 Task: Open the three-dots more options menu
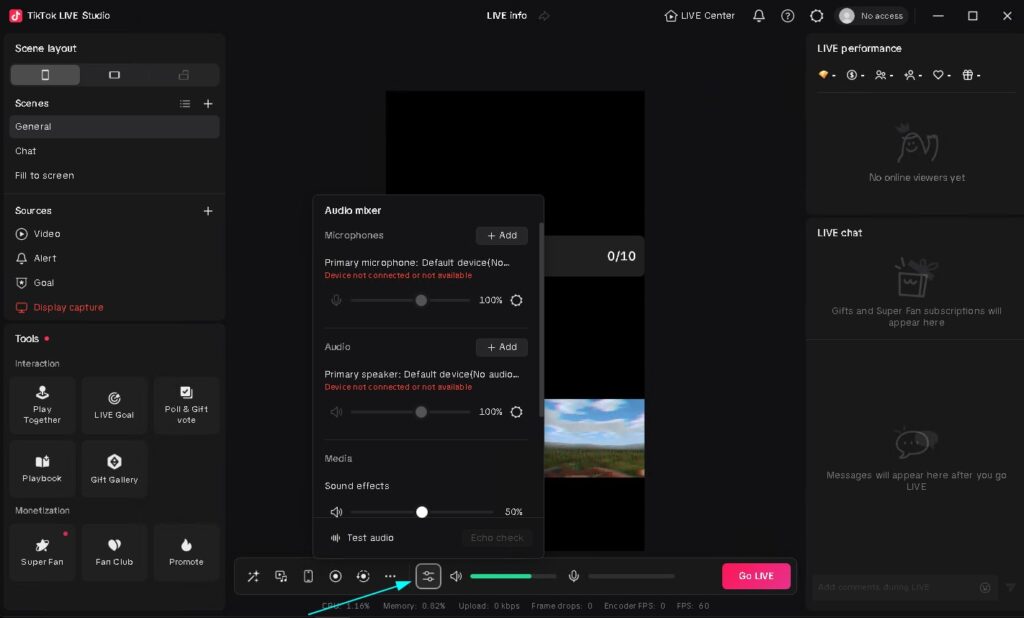tap(390, 576)
